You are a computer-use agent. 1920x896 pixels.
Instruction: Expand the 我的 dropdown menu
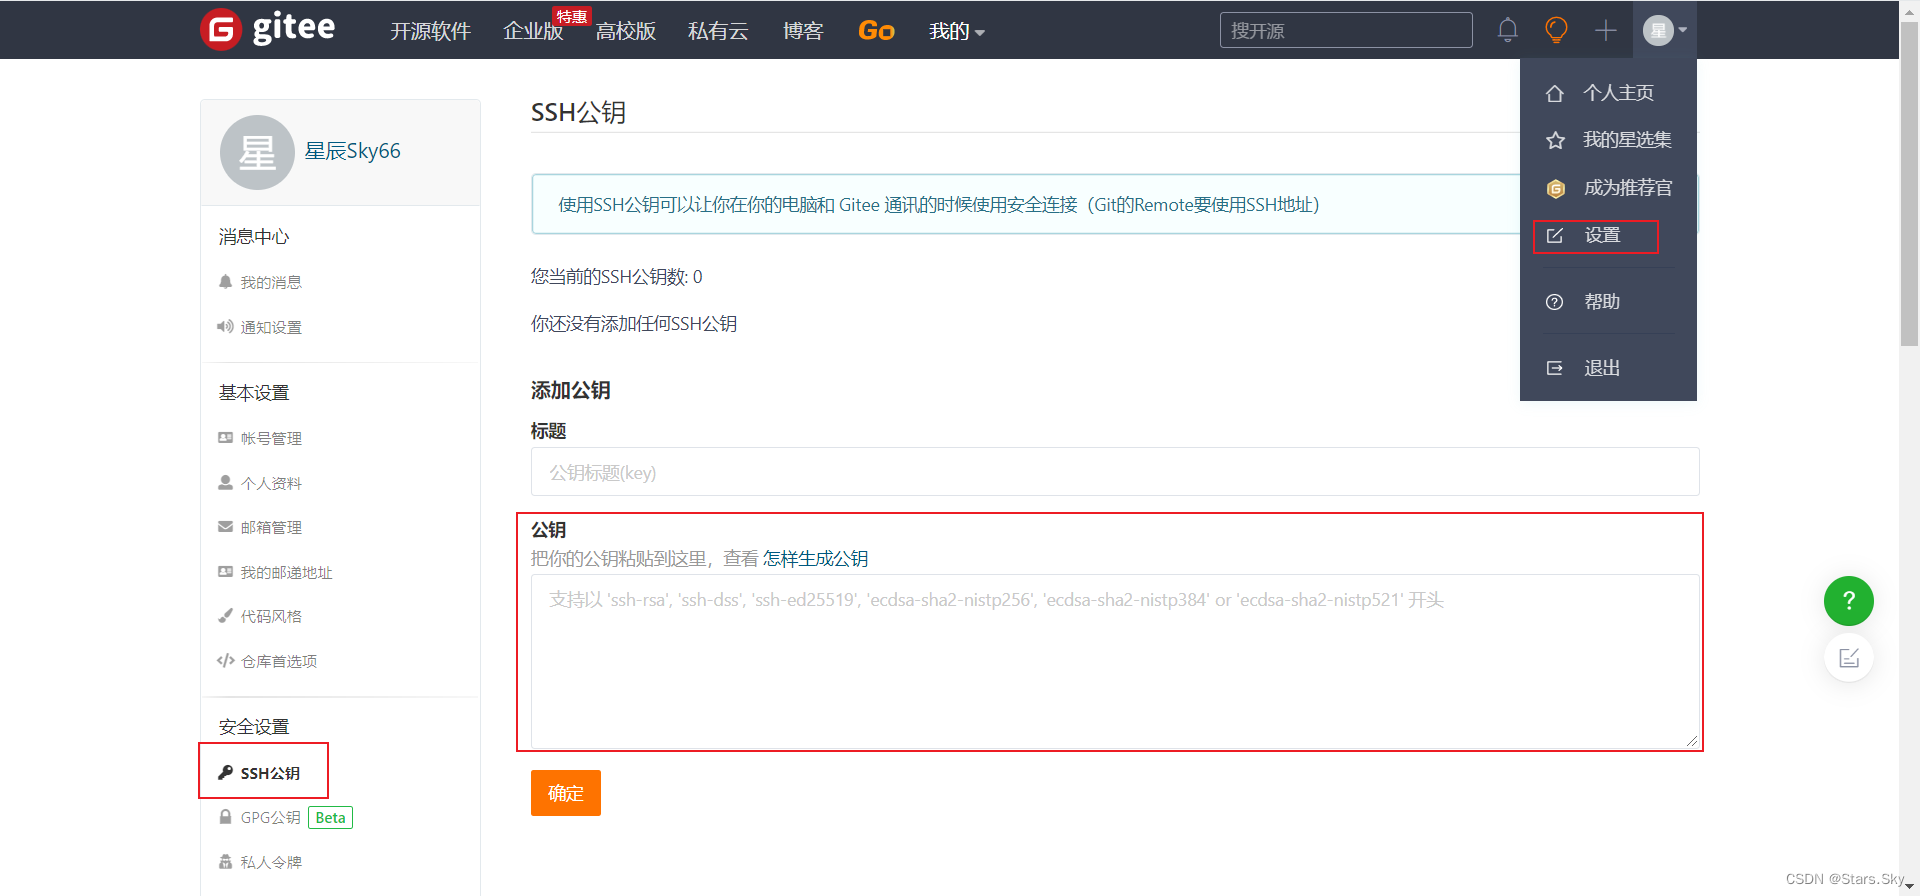point(957,31)
